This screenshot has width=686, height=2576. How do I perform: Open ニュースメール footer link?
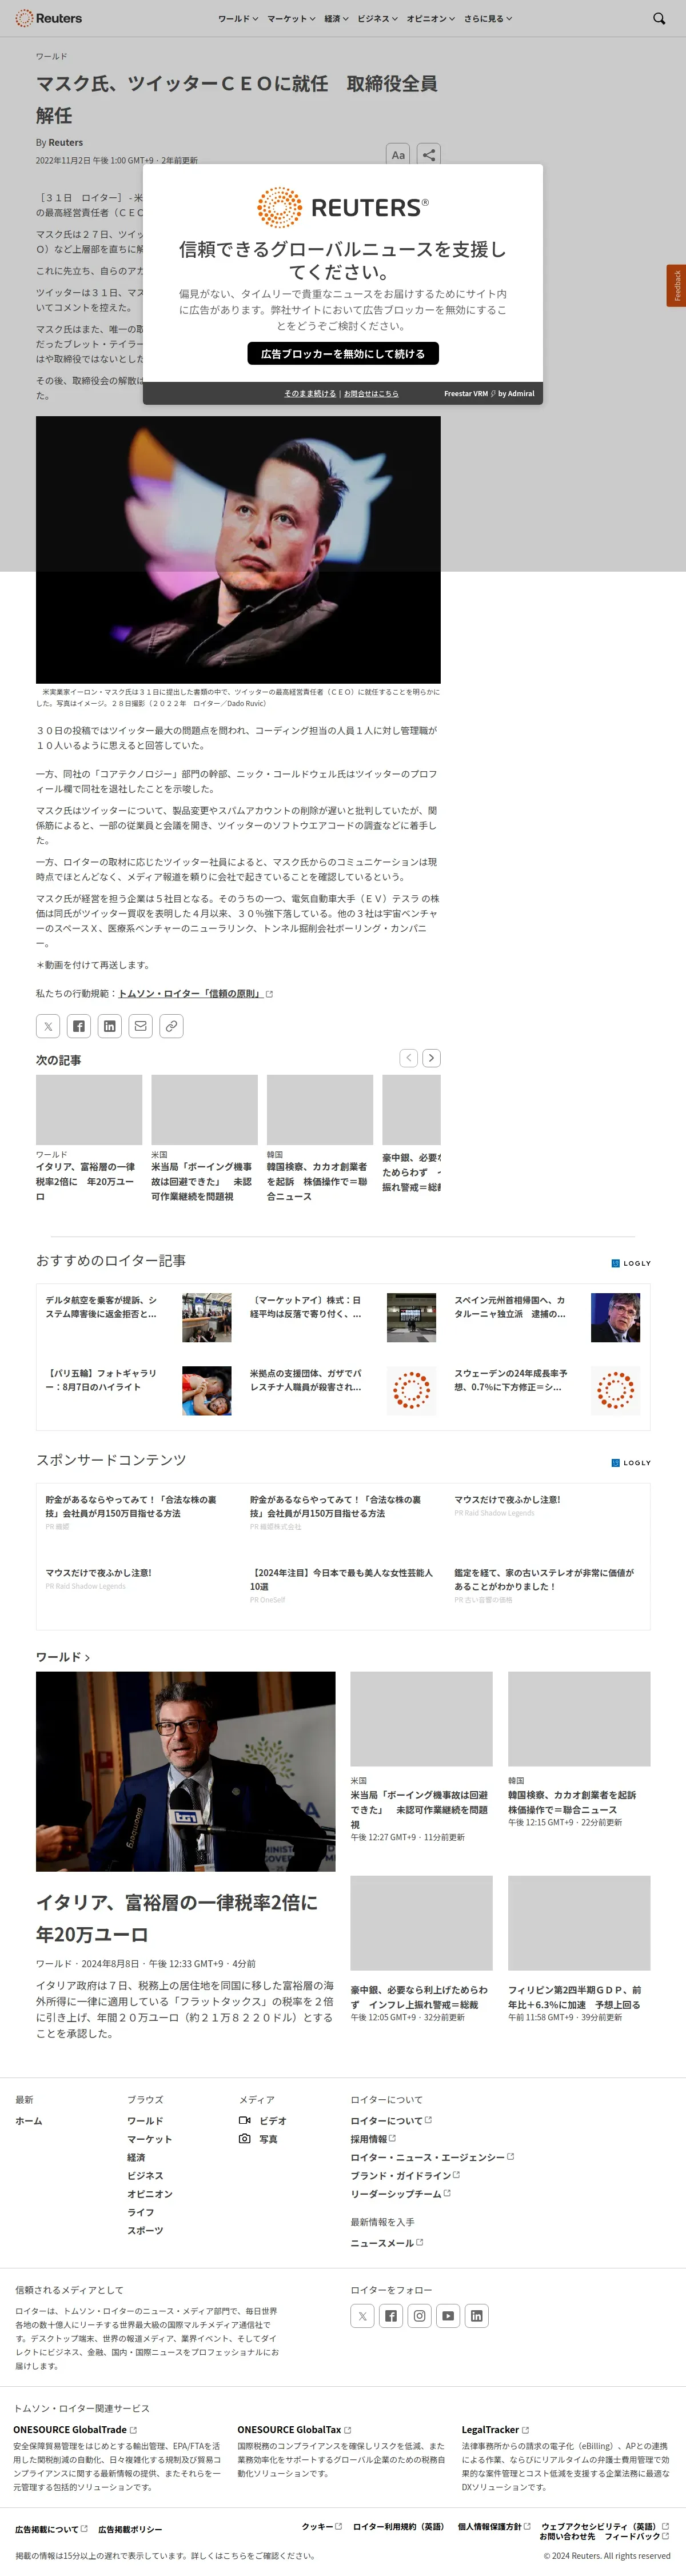(x=387, y=2243)
